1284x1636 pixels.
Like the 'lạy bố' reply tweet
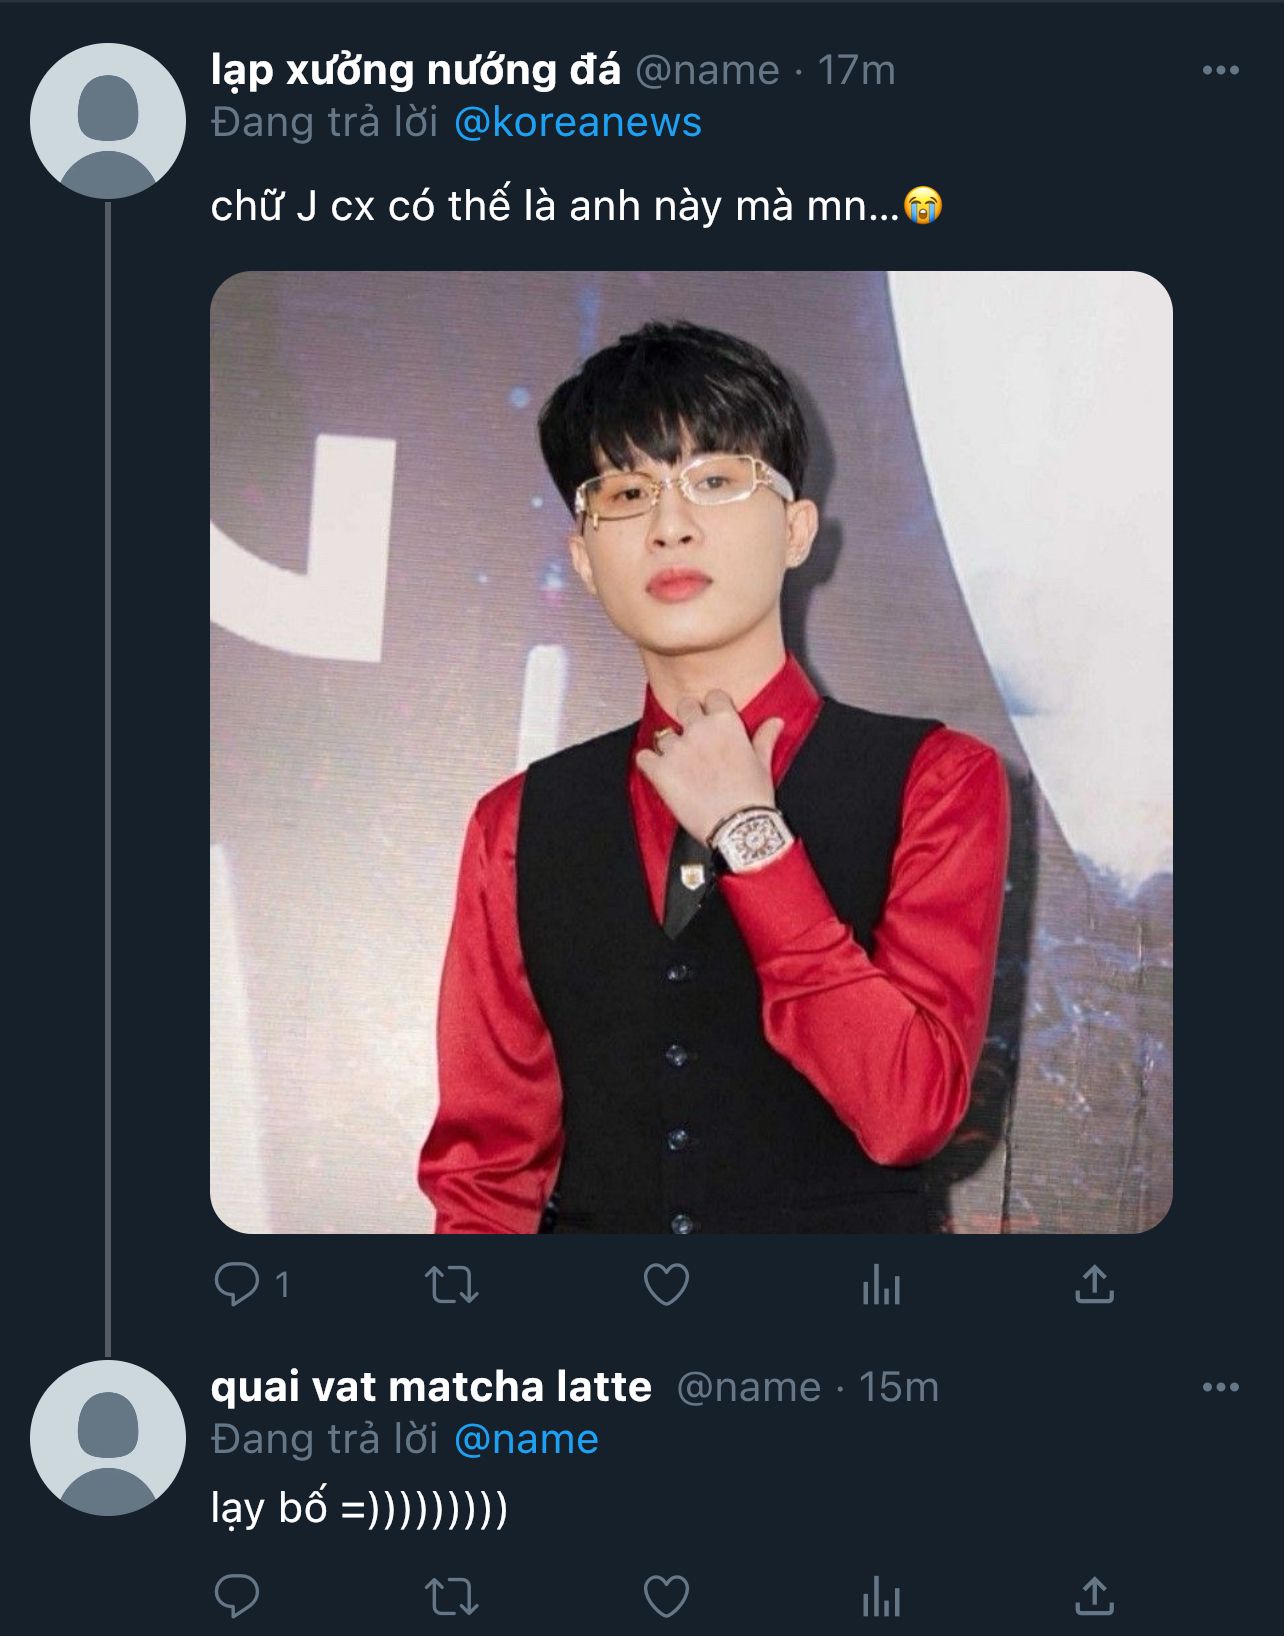pyautogui.click(x=666, y=1596)
